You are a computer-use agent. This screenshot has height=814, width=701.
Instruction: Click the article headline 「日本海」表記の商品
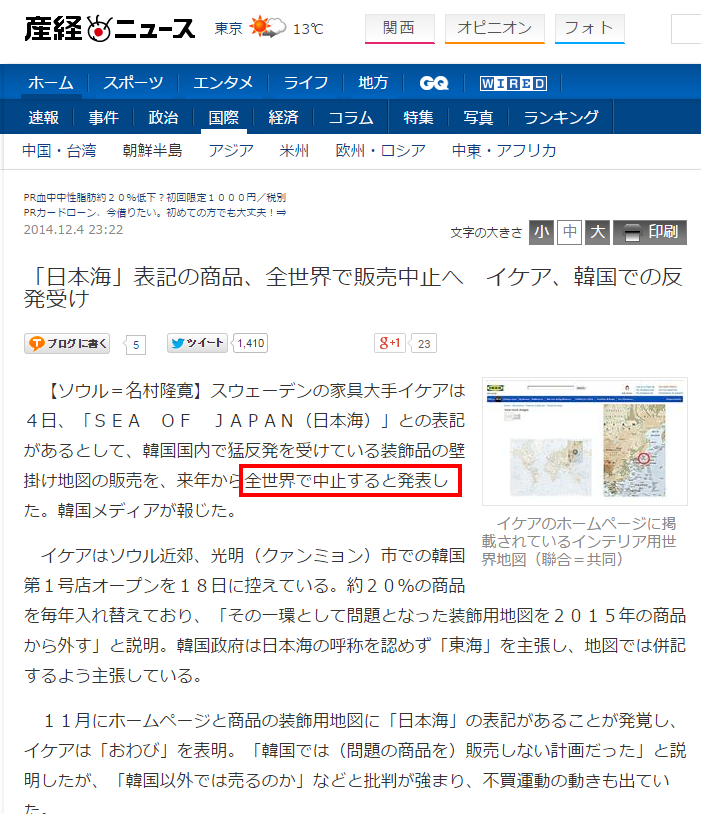pos(353,287)
